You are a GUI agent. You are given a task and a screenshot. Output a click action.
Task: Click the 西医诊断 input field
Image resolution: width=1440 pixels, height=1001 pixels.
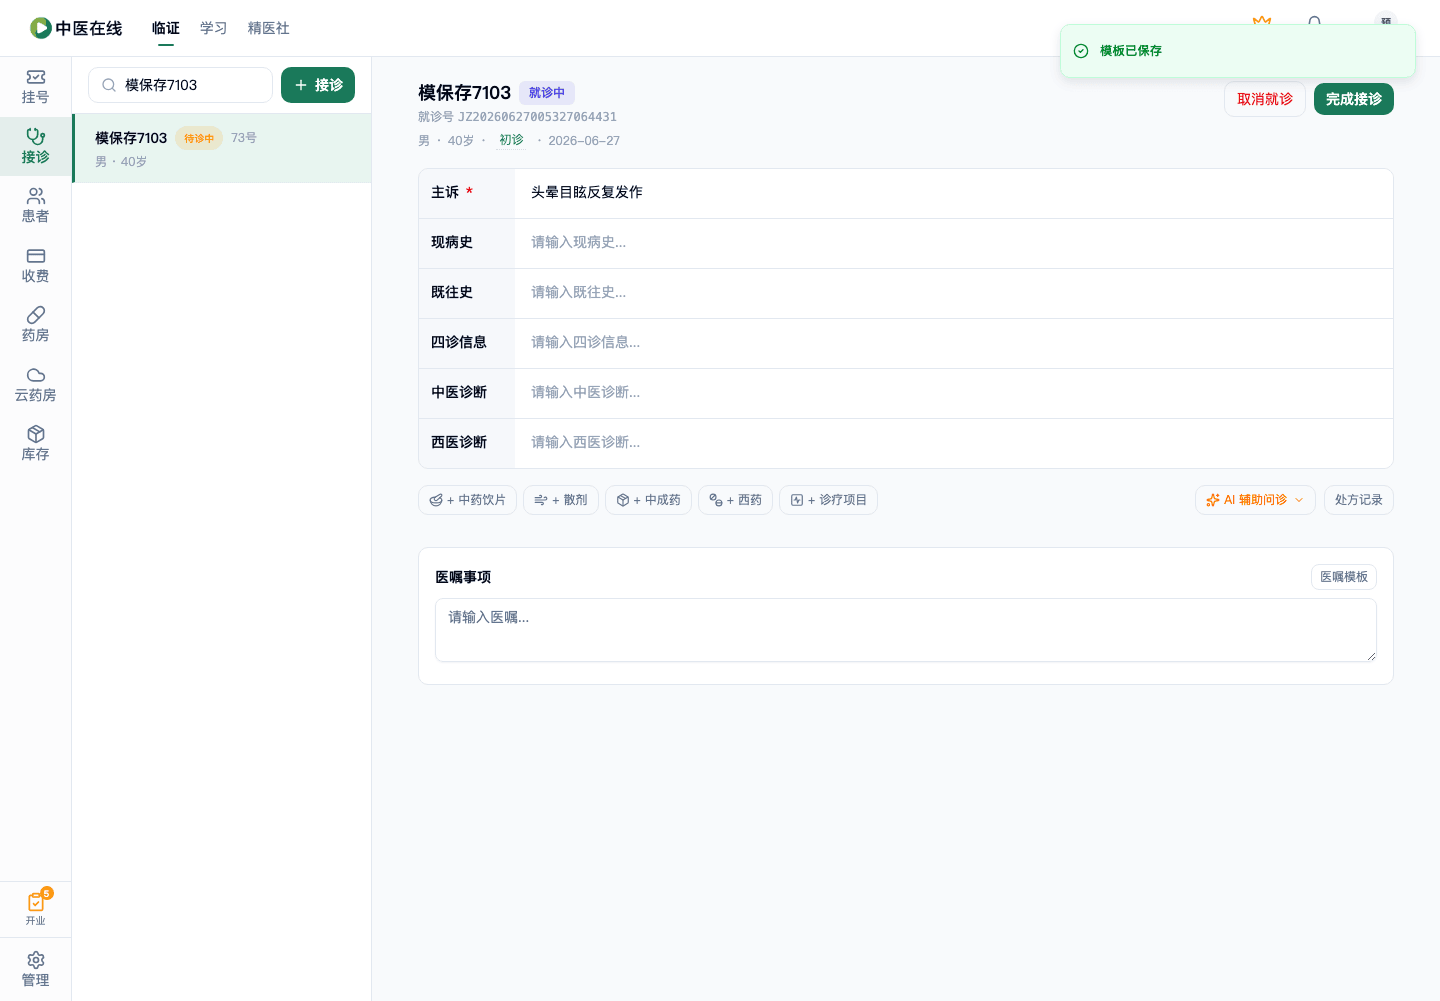[x=954, y=443]
